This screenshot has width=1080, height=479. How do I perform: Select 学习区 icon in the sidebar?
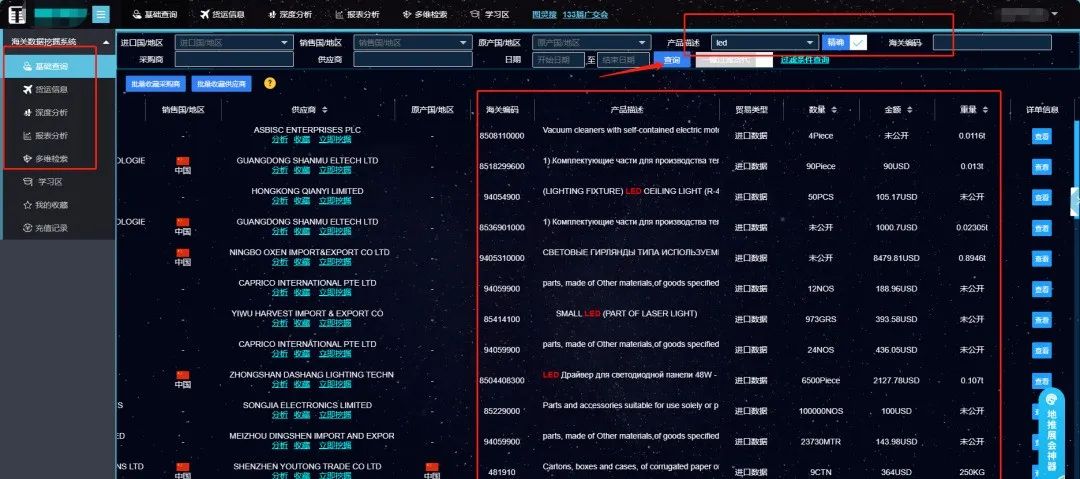tap(28, 182)
